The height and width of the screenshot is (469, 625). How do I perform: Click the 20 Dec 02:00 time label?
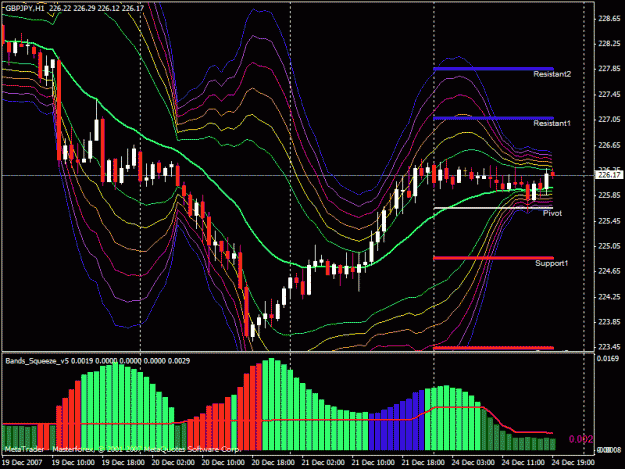click(x=173, y=463)
